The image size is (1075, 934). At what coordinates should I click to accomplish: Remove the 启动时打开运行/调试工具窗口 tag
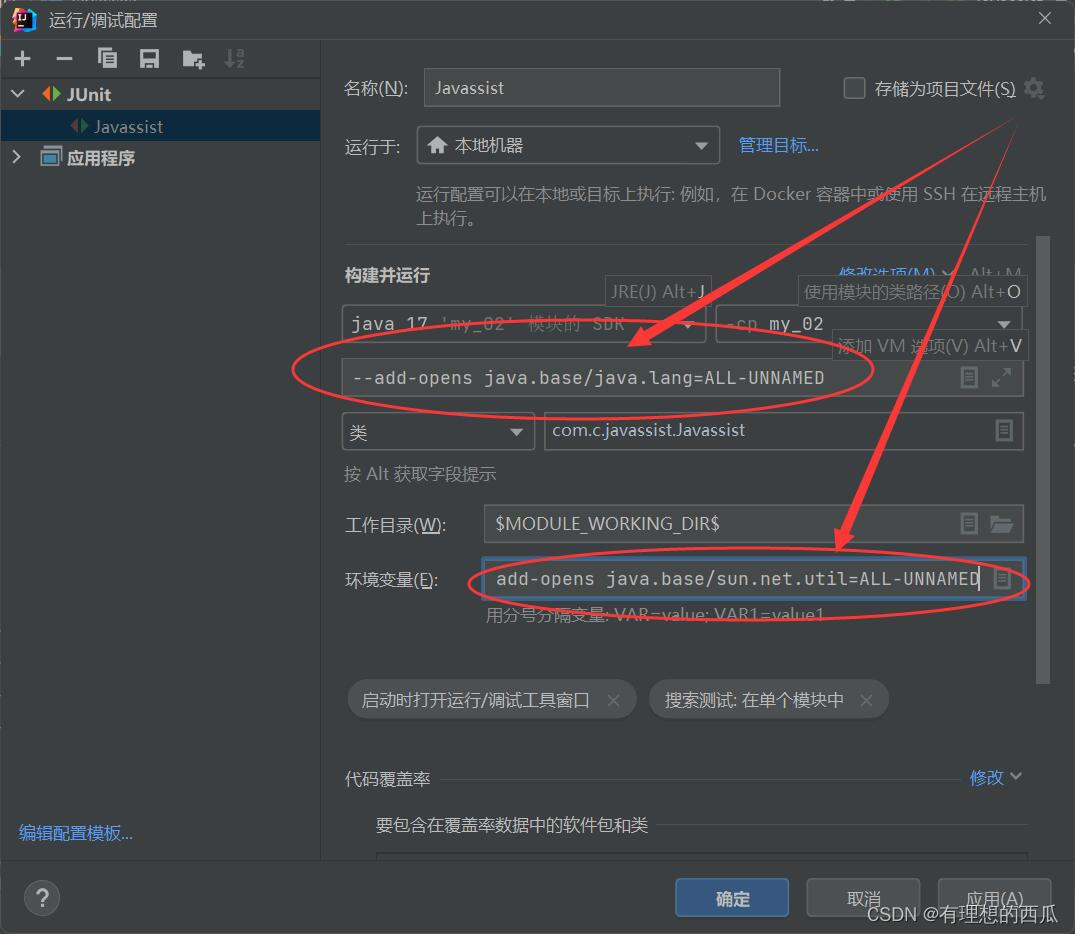click(x=614, y=699)
